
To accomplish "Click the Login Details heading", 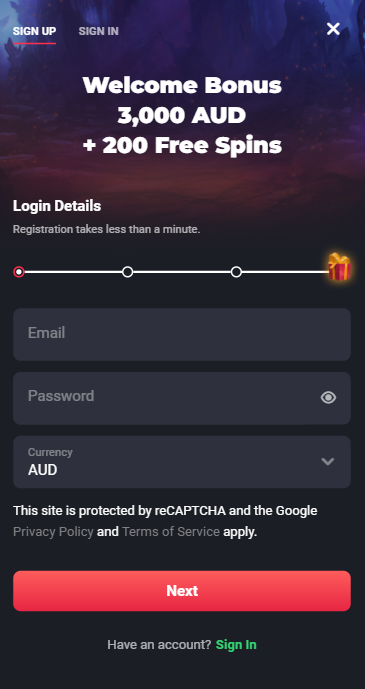I will (57, 206).
